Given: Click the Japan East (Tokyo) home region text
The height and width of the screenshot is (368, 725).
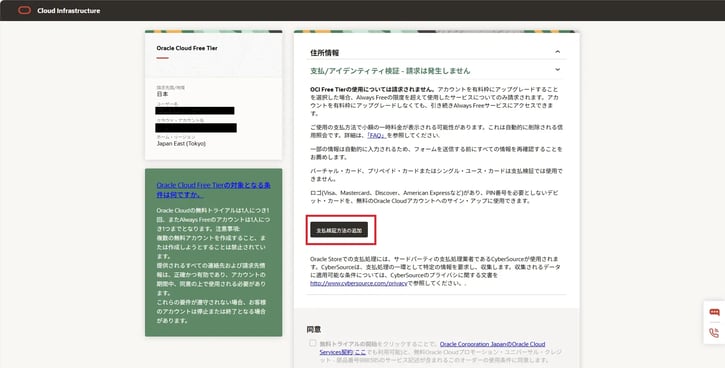Looking at the screenshot, I should click(181, 144).
